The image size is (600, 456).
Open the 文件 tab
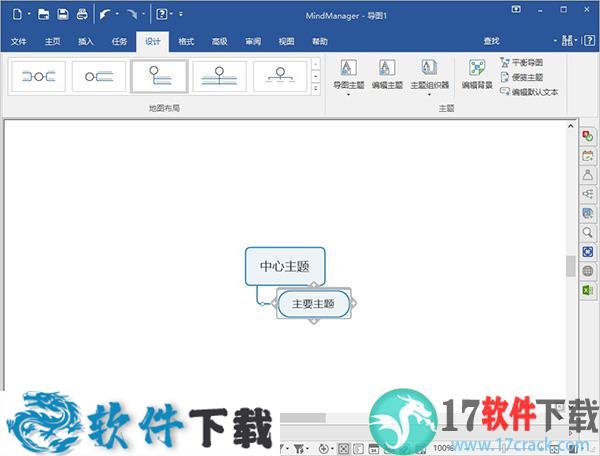click(x=18, y=41)
